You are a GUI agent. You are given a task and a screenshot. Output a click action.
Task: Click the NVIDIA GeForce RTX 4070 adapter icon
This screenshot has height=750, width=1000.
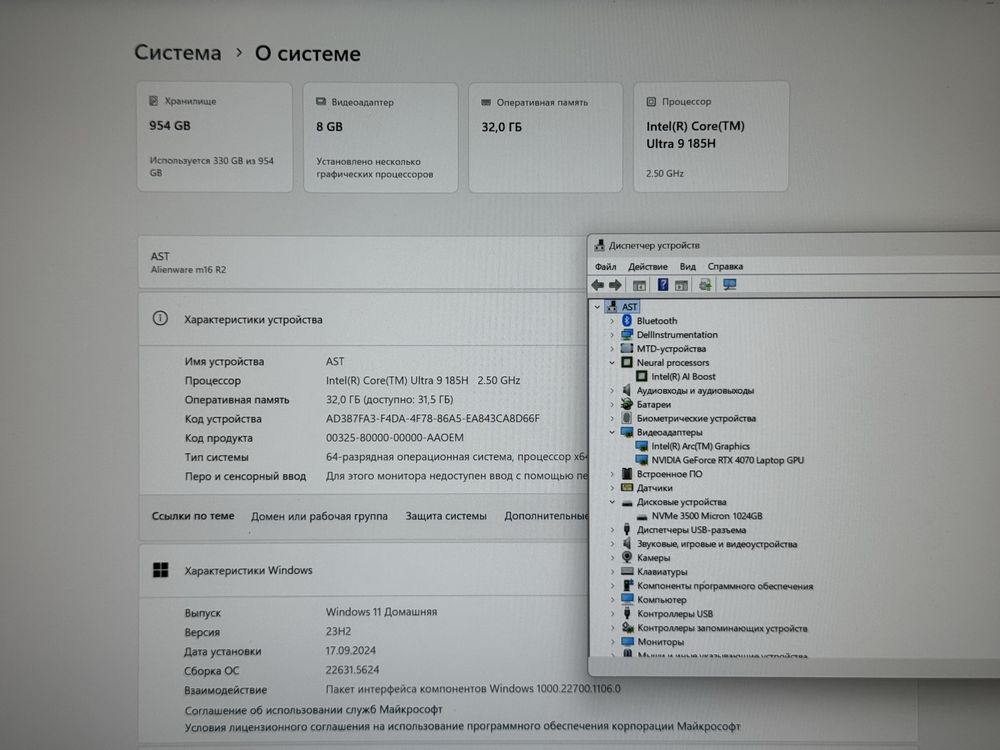642,460
